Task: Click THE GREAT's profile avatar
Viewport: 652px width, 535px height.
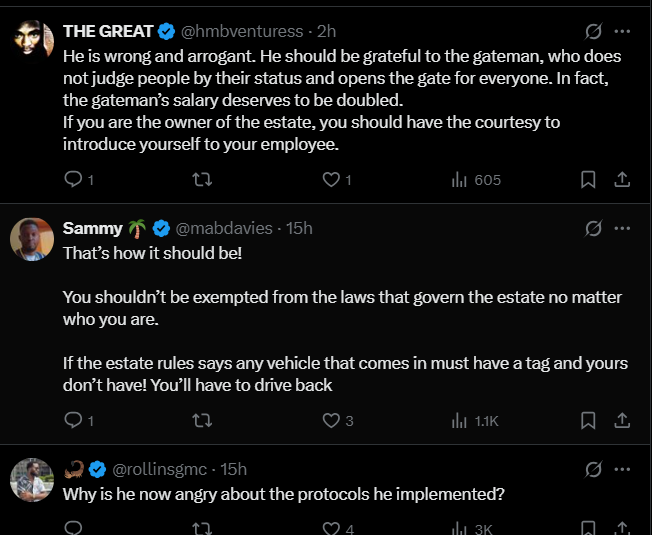Action: click(x=31, y=40)
